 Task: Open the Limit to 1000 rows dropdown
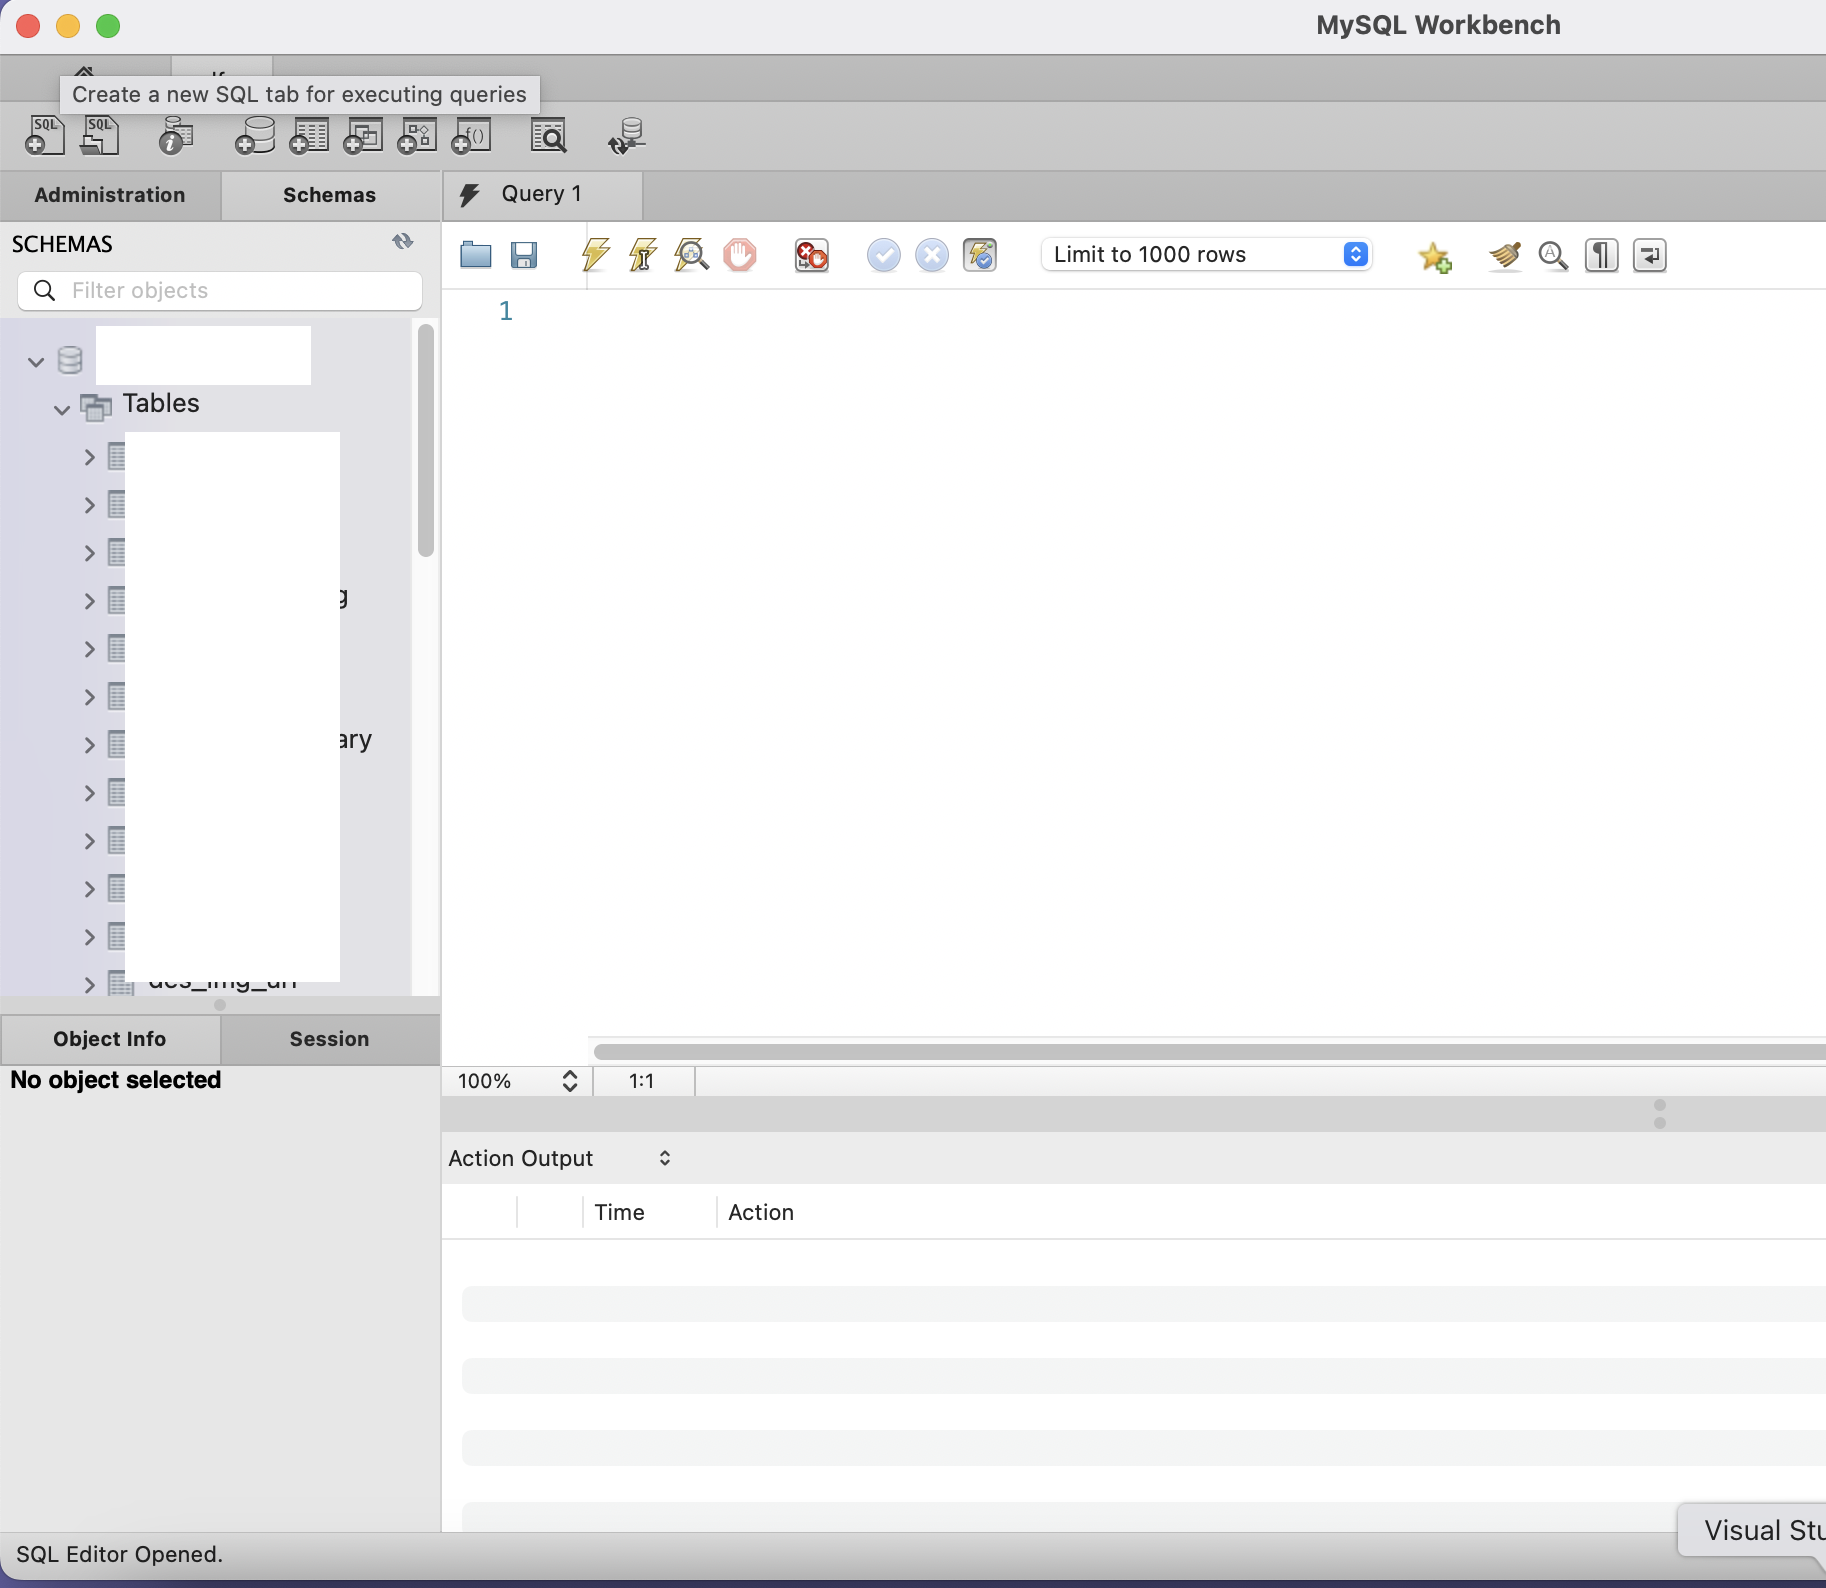pos(1355,255)
